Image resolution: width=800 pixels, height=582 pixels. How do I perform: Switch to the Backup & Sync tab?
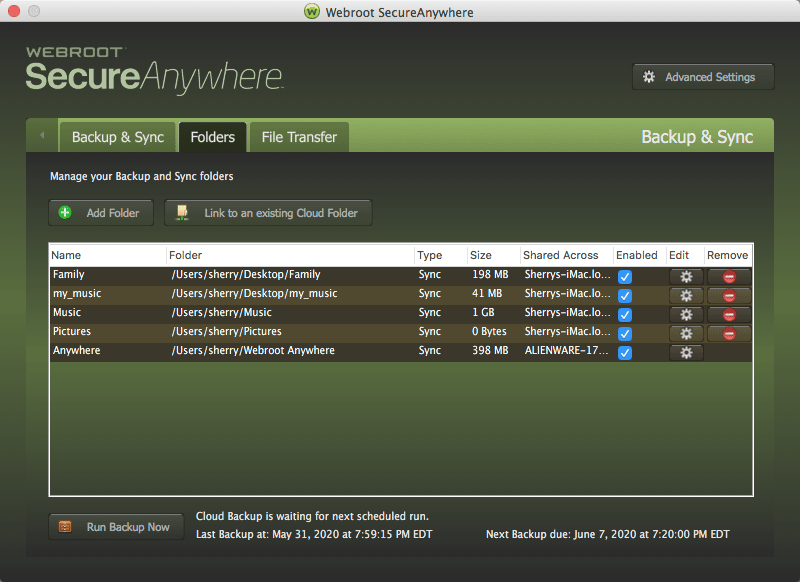coord(118,137)
